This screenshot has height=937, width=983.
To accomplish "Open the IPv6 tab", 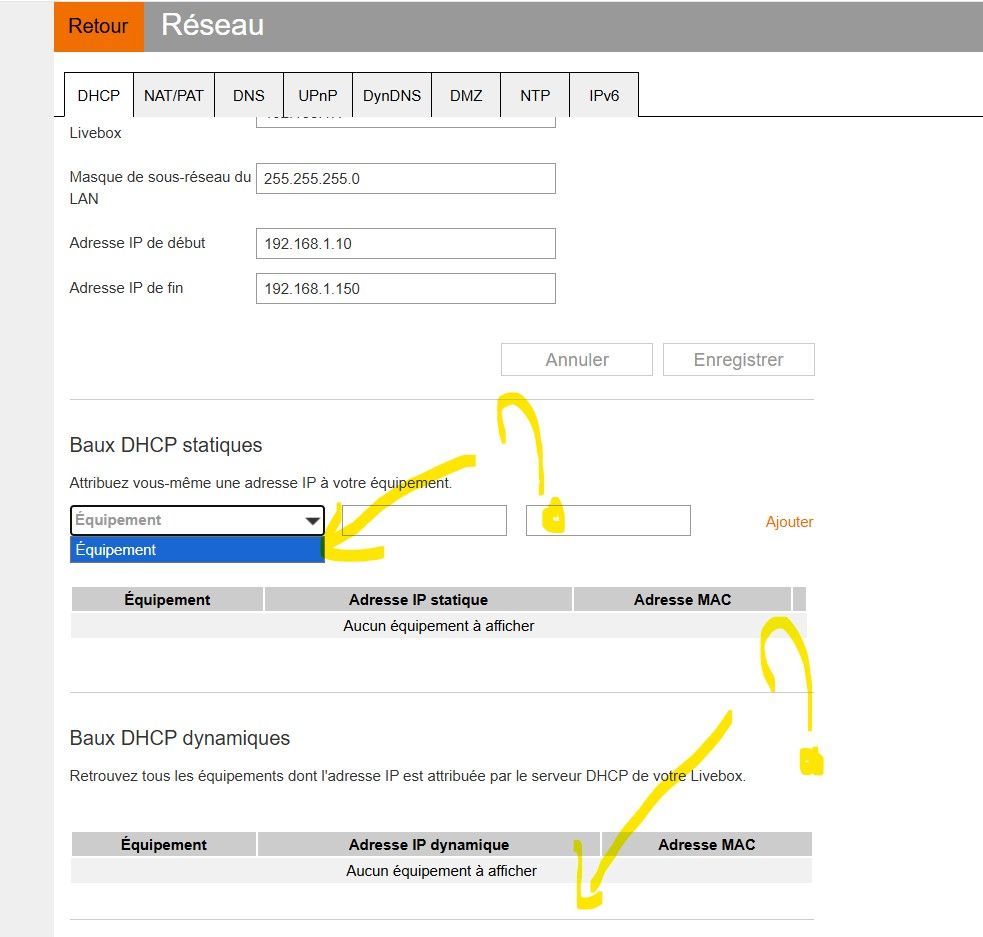I will (x=604, y=95).
